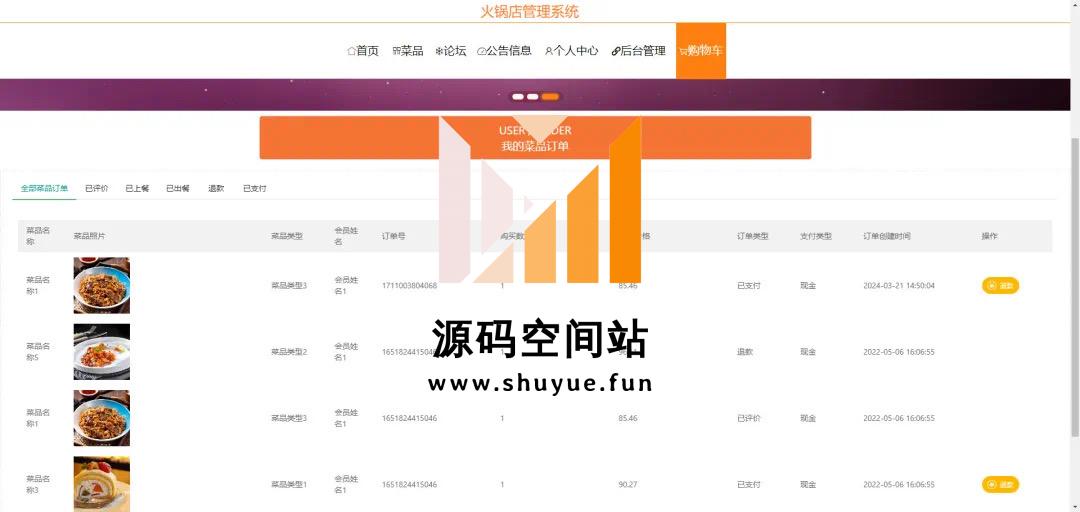Click the 订单号 column header

coord(393,236)
